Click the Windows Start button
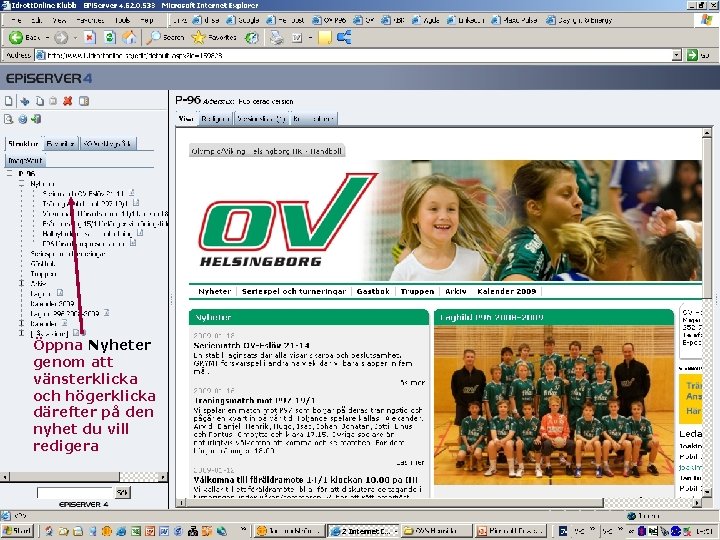720x540 pixels. coord(17,531)
